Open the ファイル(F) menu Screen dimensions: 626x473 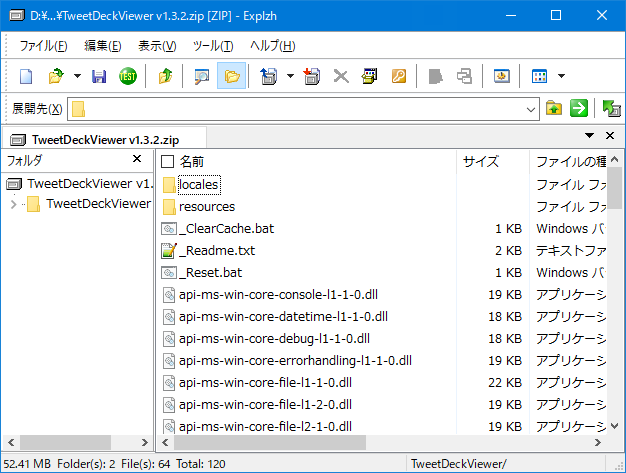(44, 46)
